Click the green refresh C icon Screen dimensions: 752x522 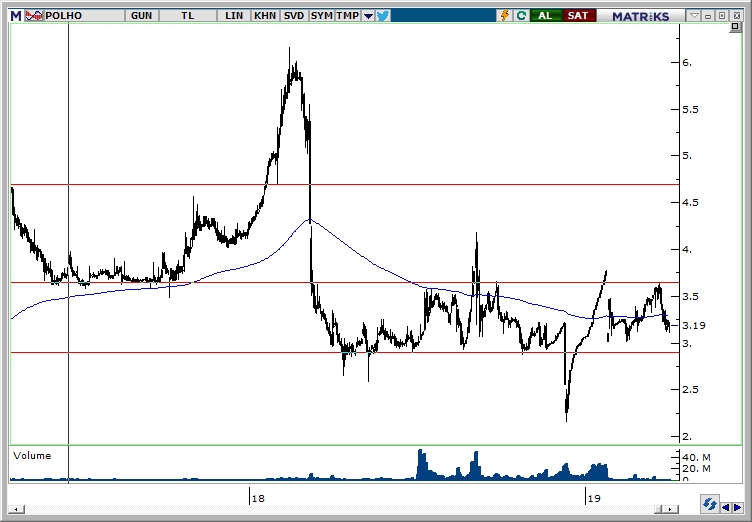pos(521,16)
